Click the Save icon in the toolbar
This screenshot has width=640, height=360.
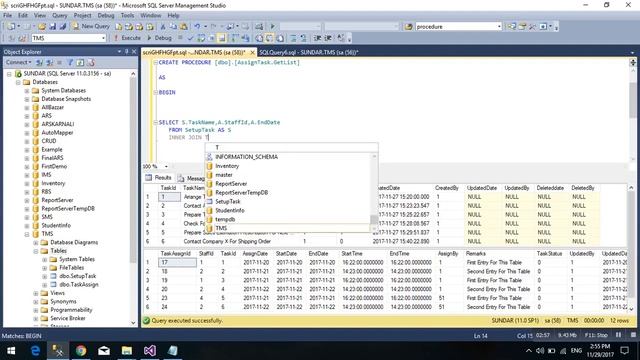pyautogui.click(x=52, y=27)
